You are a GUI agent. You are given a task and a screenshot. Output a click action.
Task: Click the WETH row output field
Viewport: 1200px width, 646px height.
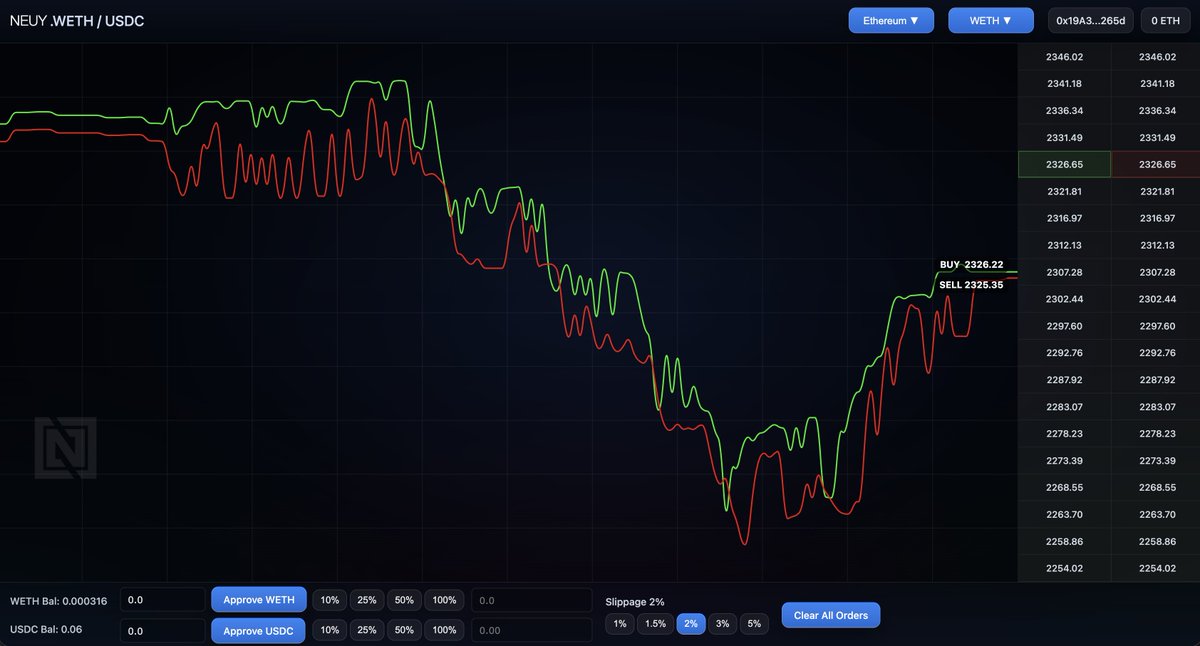532,600
